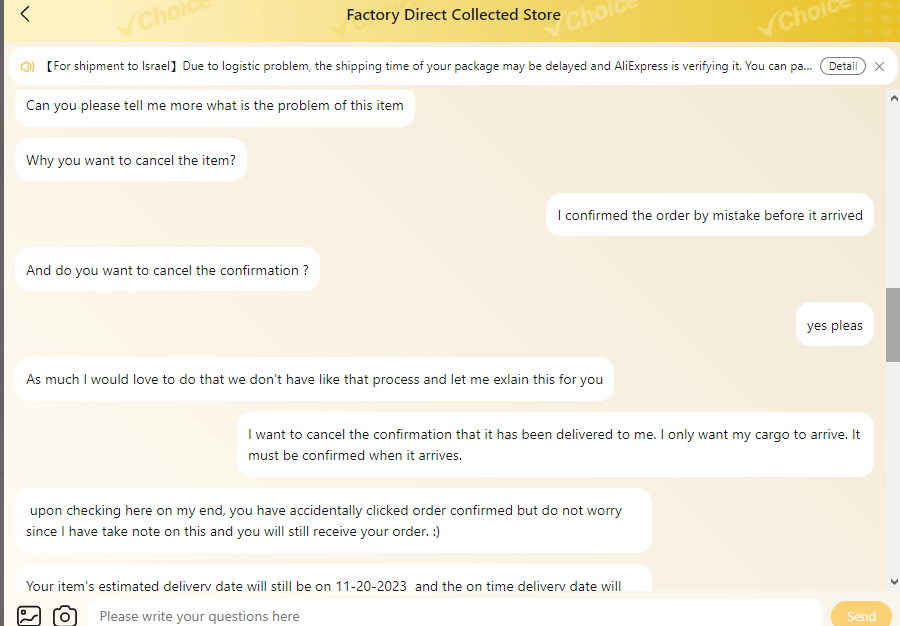Select the 'yes pleas' message bubble
Screen dimensions: 900x626
pyautogui.click(x=835, y=325)
